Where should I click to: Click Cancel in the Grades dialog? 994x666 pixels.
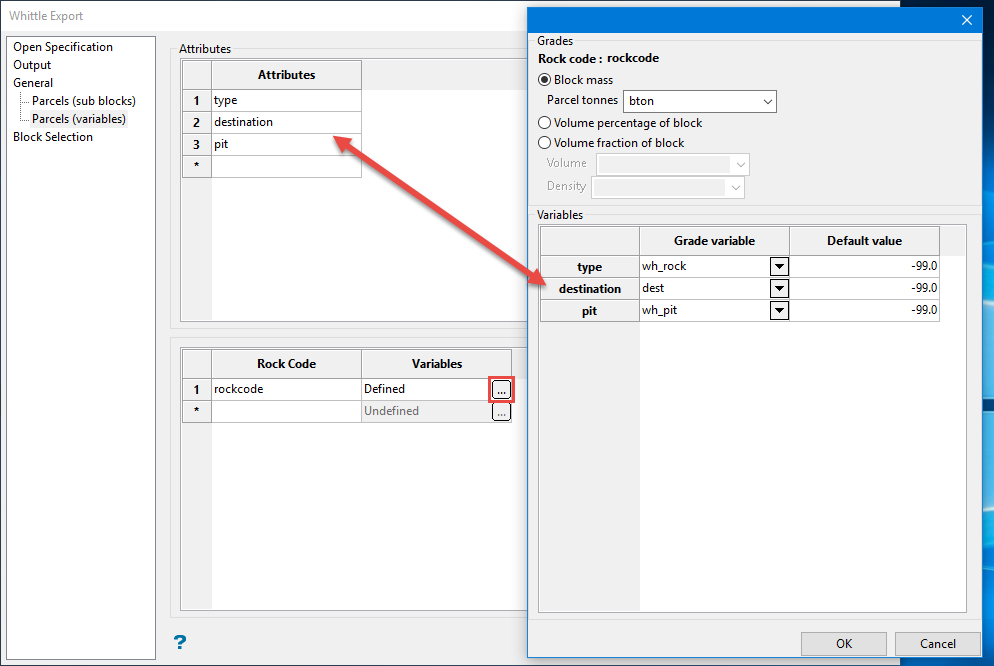938,644
